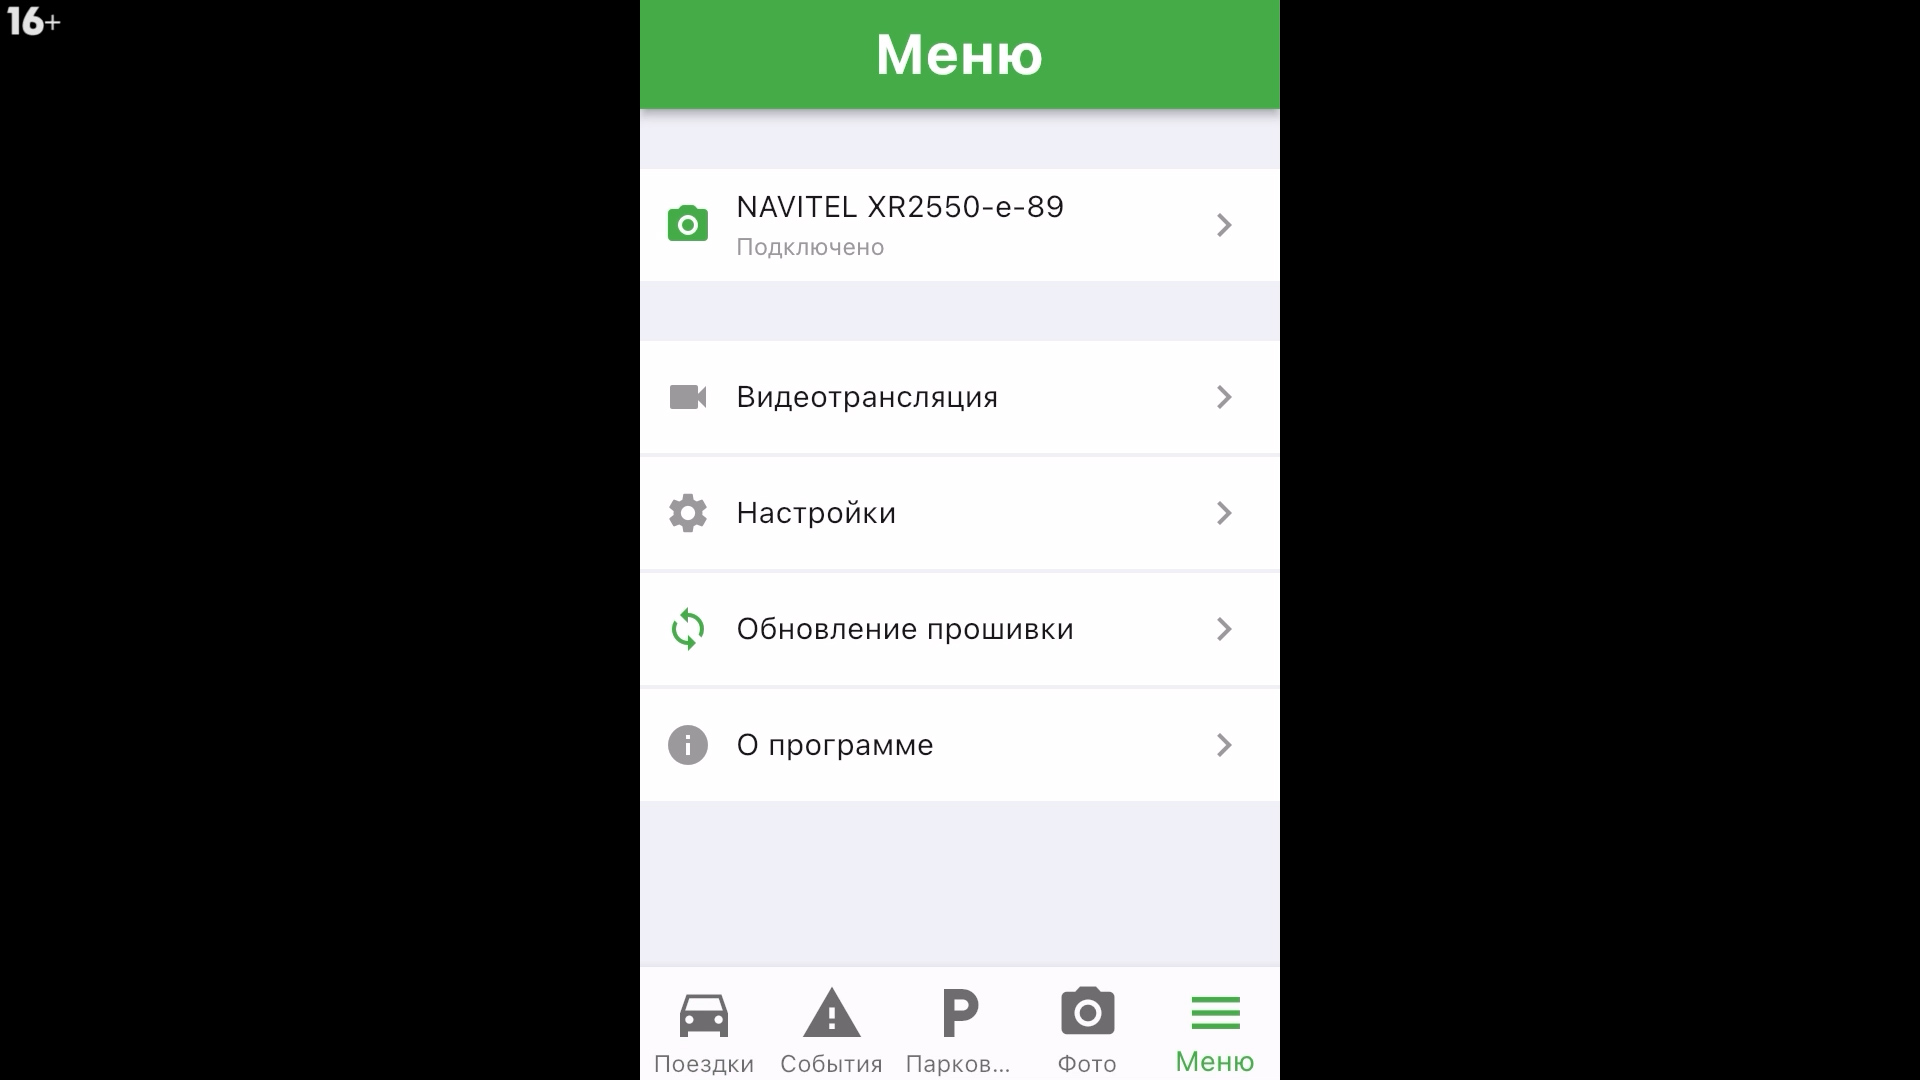Viewport: 1920px width, 1080px height.
Task: Open События (Events) tab
Action: [831, 1029]
